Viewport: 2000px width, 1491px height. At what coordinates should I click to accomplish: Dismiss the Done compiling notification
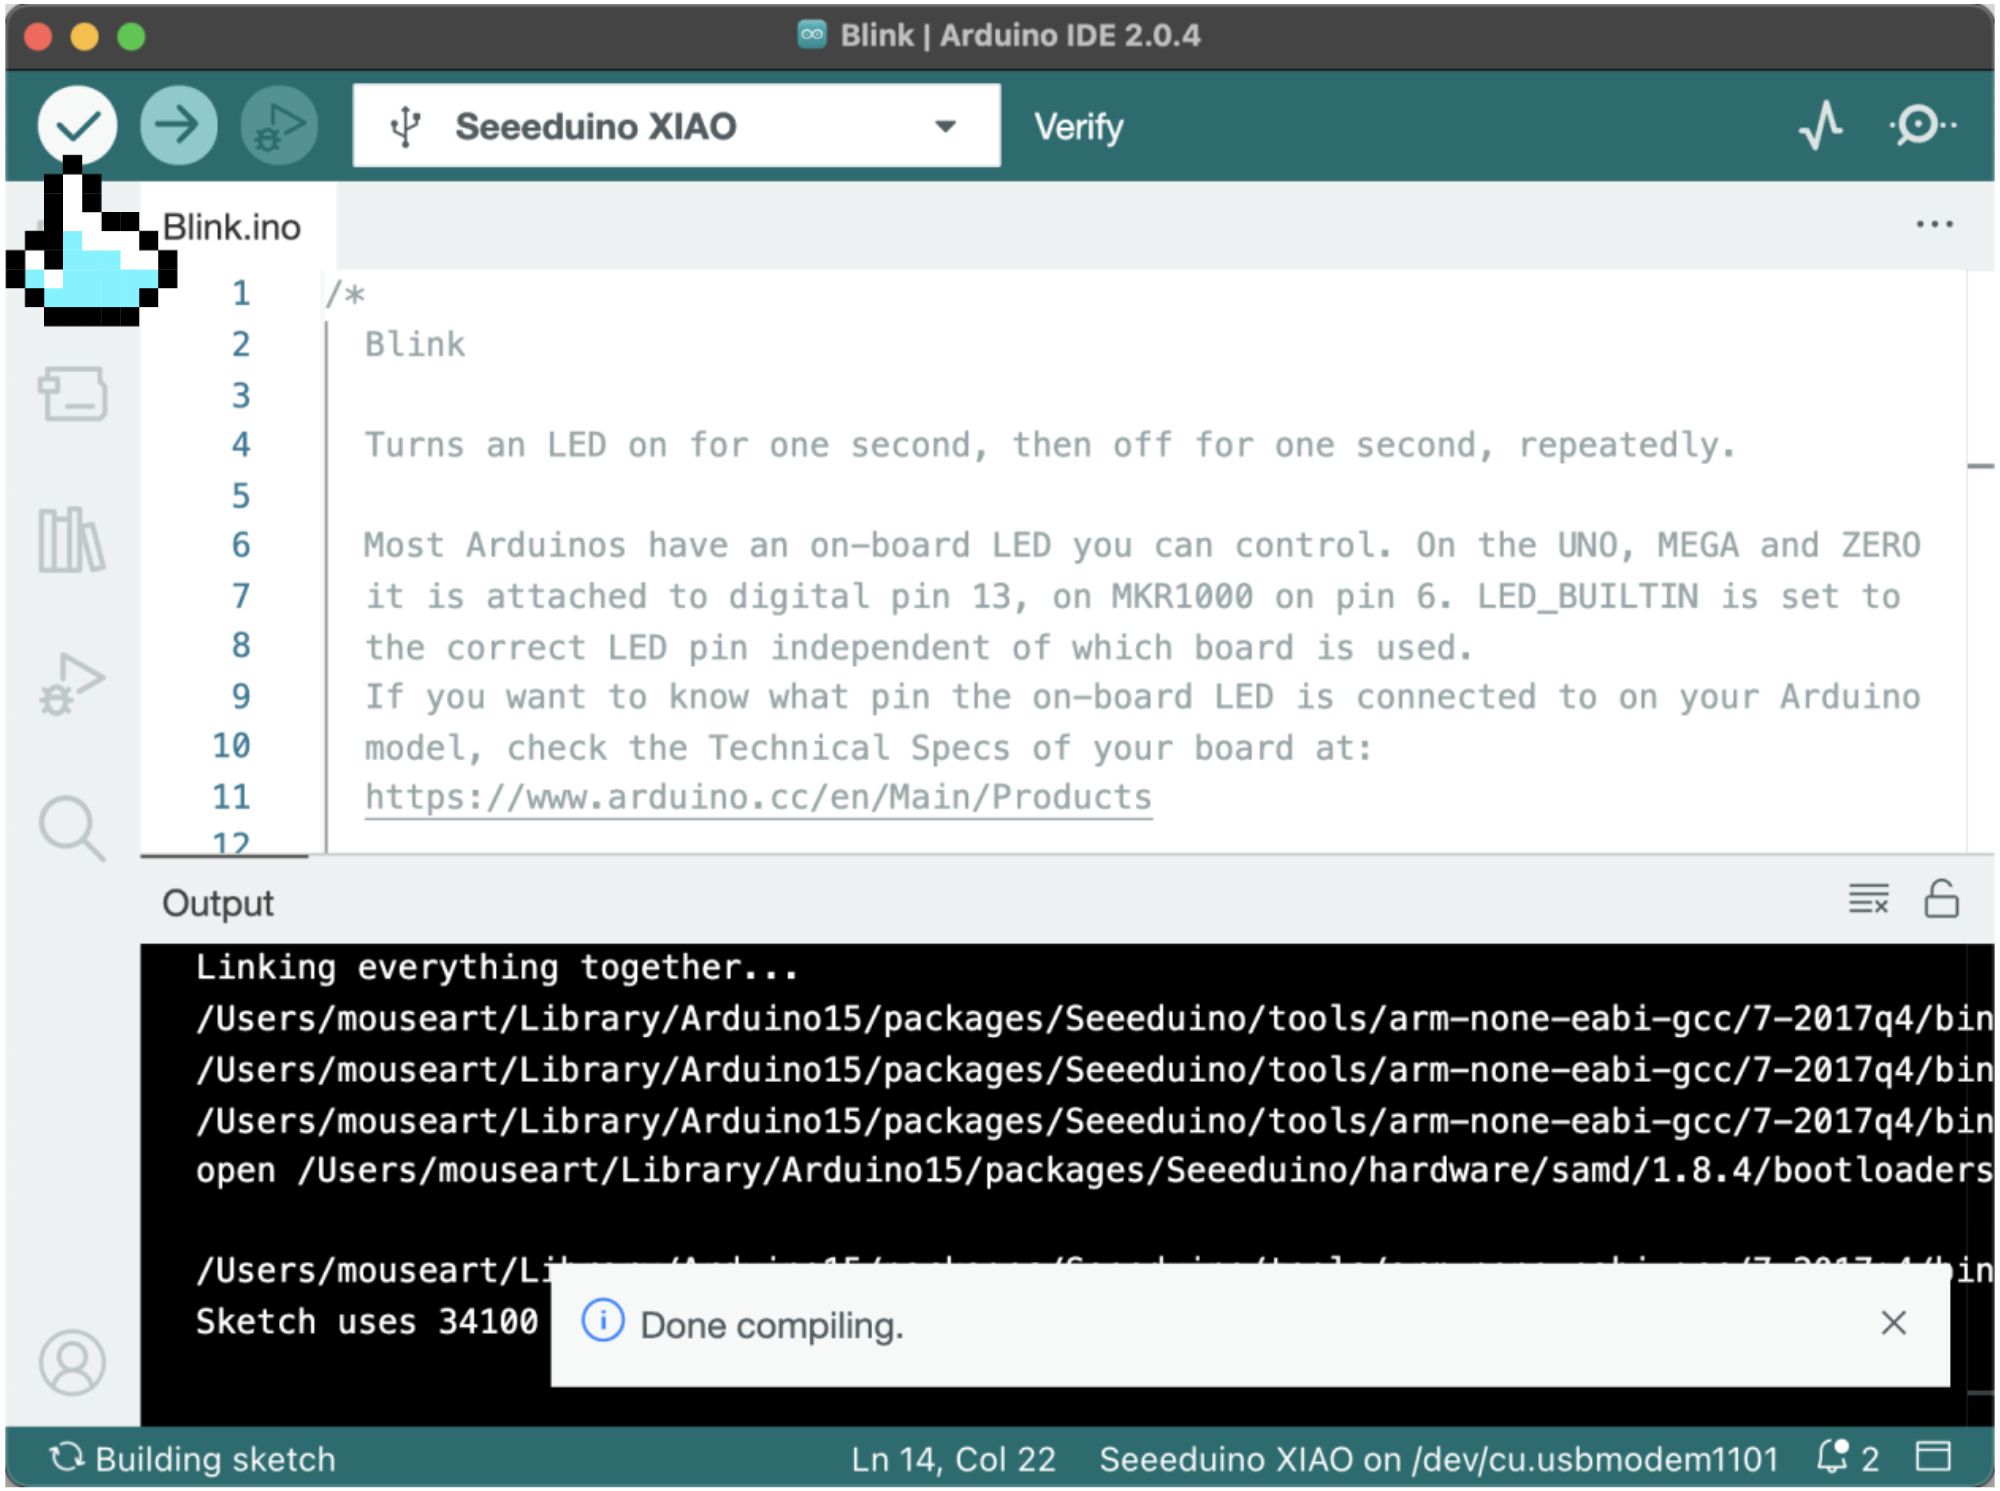coord(1893,1323)
